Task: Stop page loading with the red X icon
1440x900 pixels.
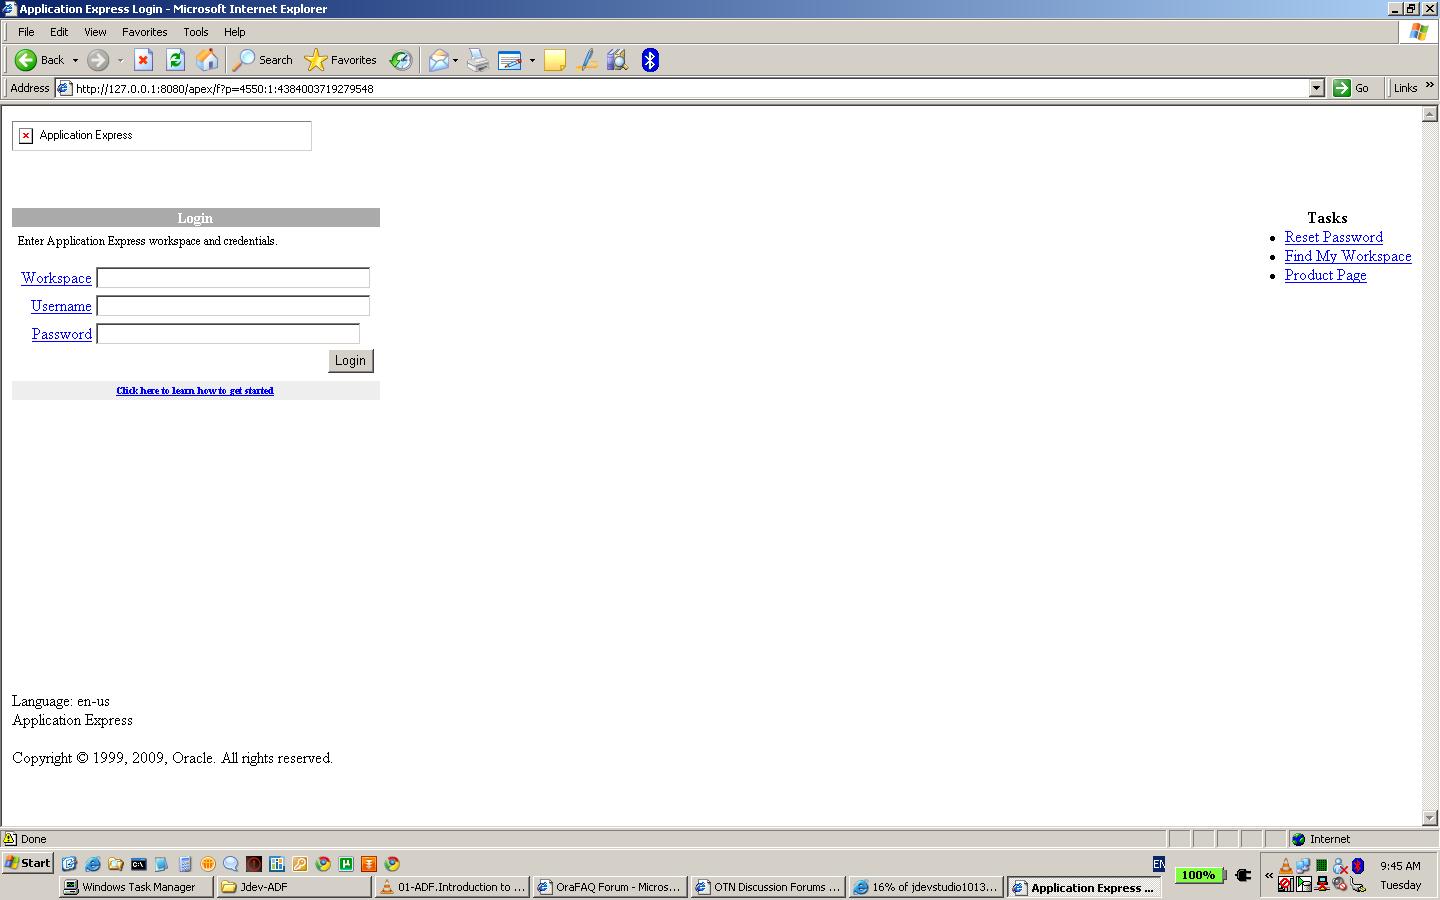Action: 143,60
